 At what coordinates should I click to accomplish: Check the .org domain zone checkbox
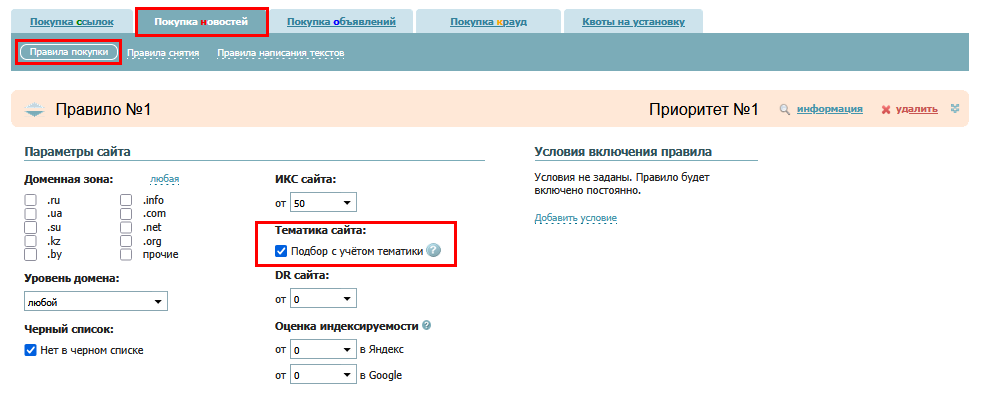(x=126, y=241)
